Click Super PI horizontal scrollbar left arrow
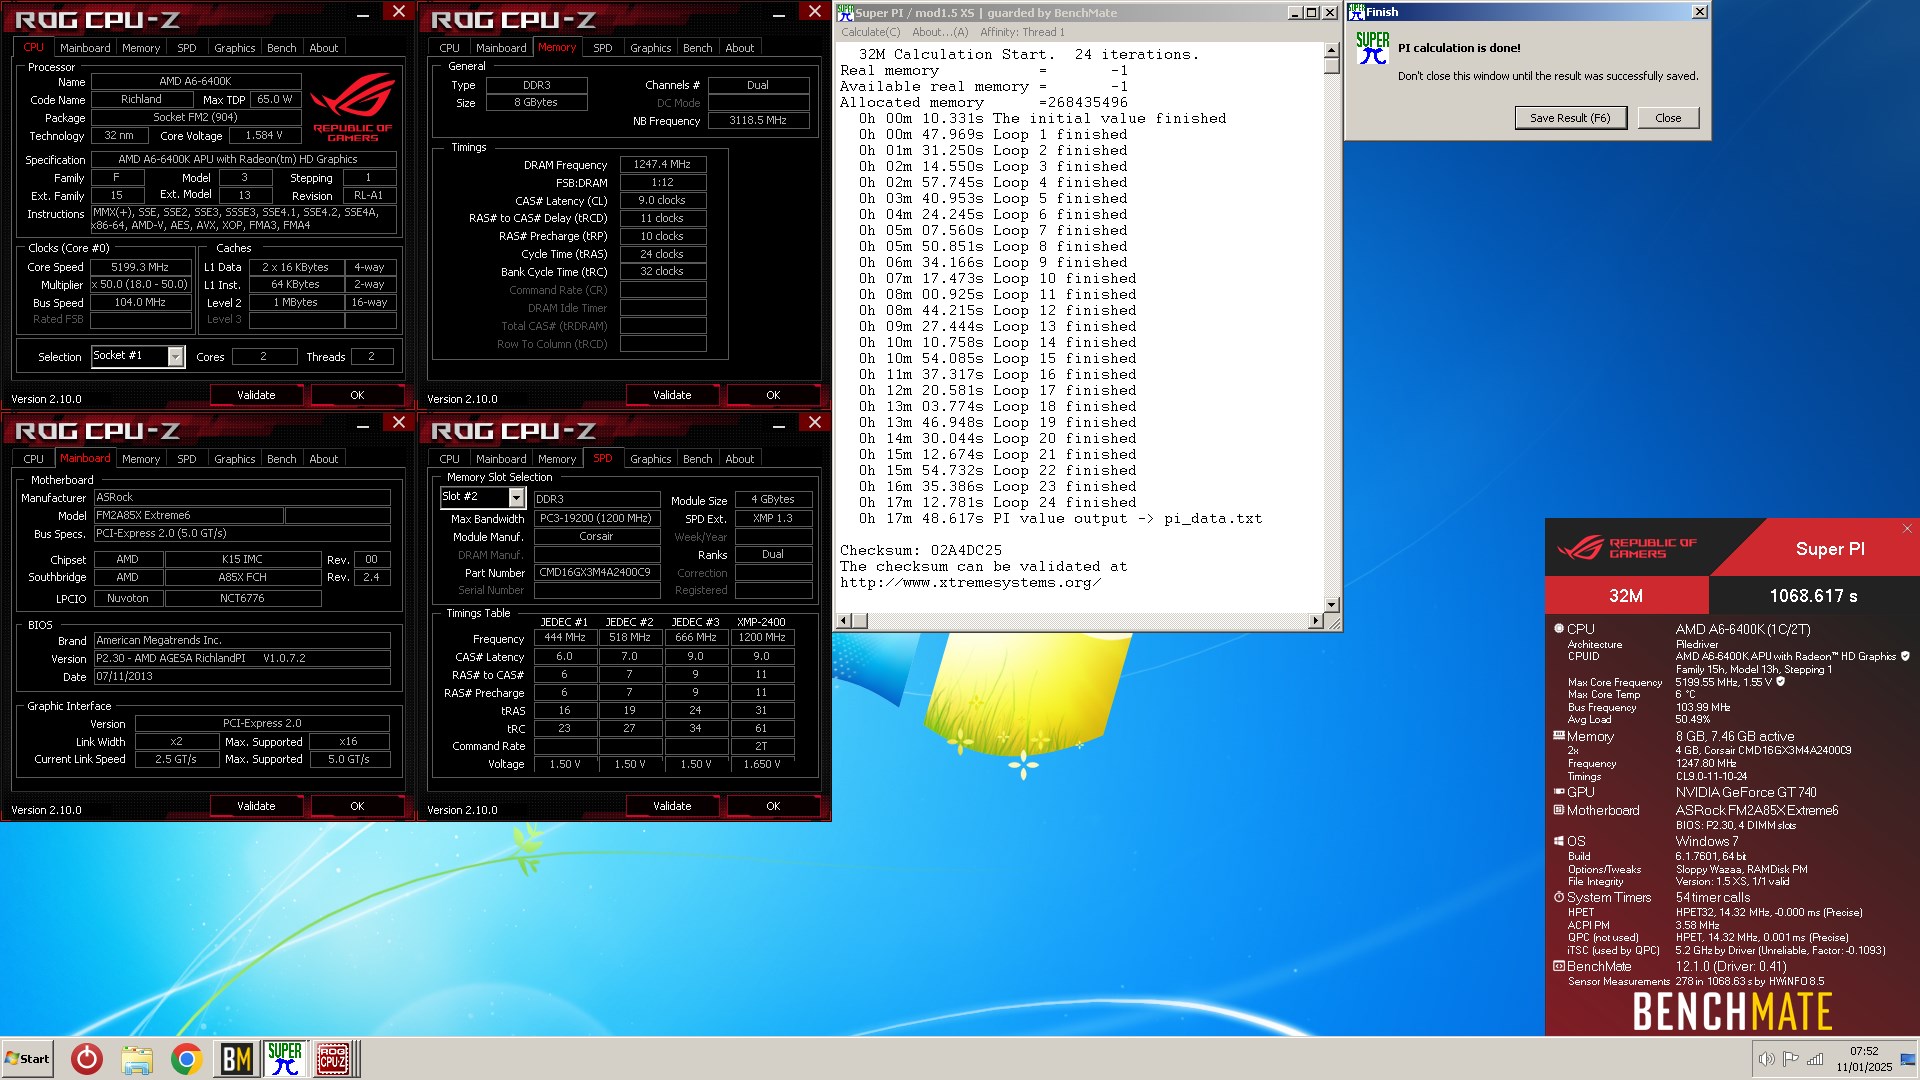Screen dimensions: 1920x1080 coord(843,621)
